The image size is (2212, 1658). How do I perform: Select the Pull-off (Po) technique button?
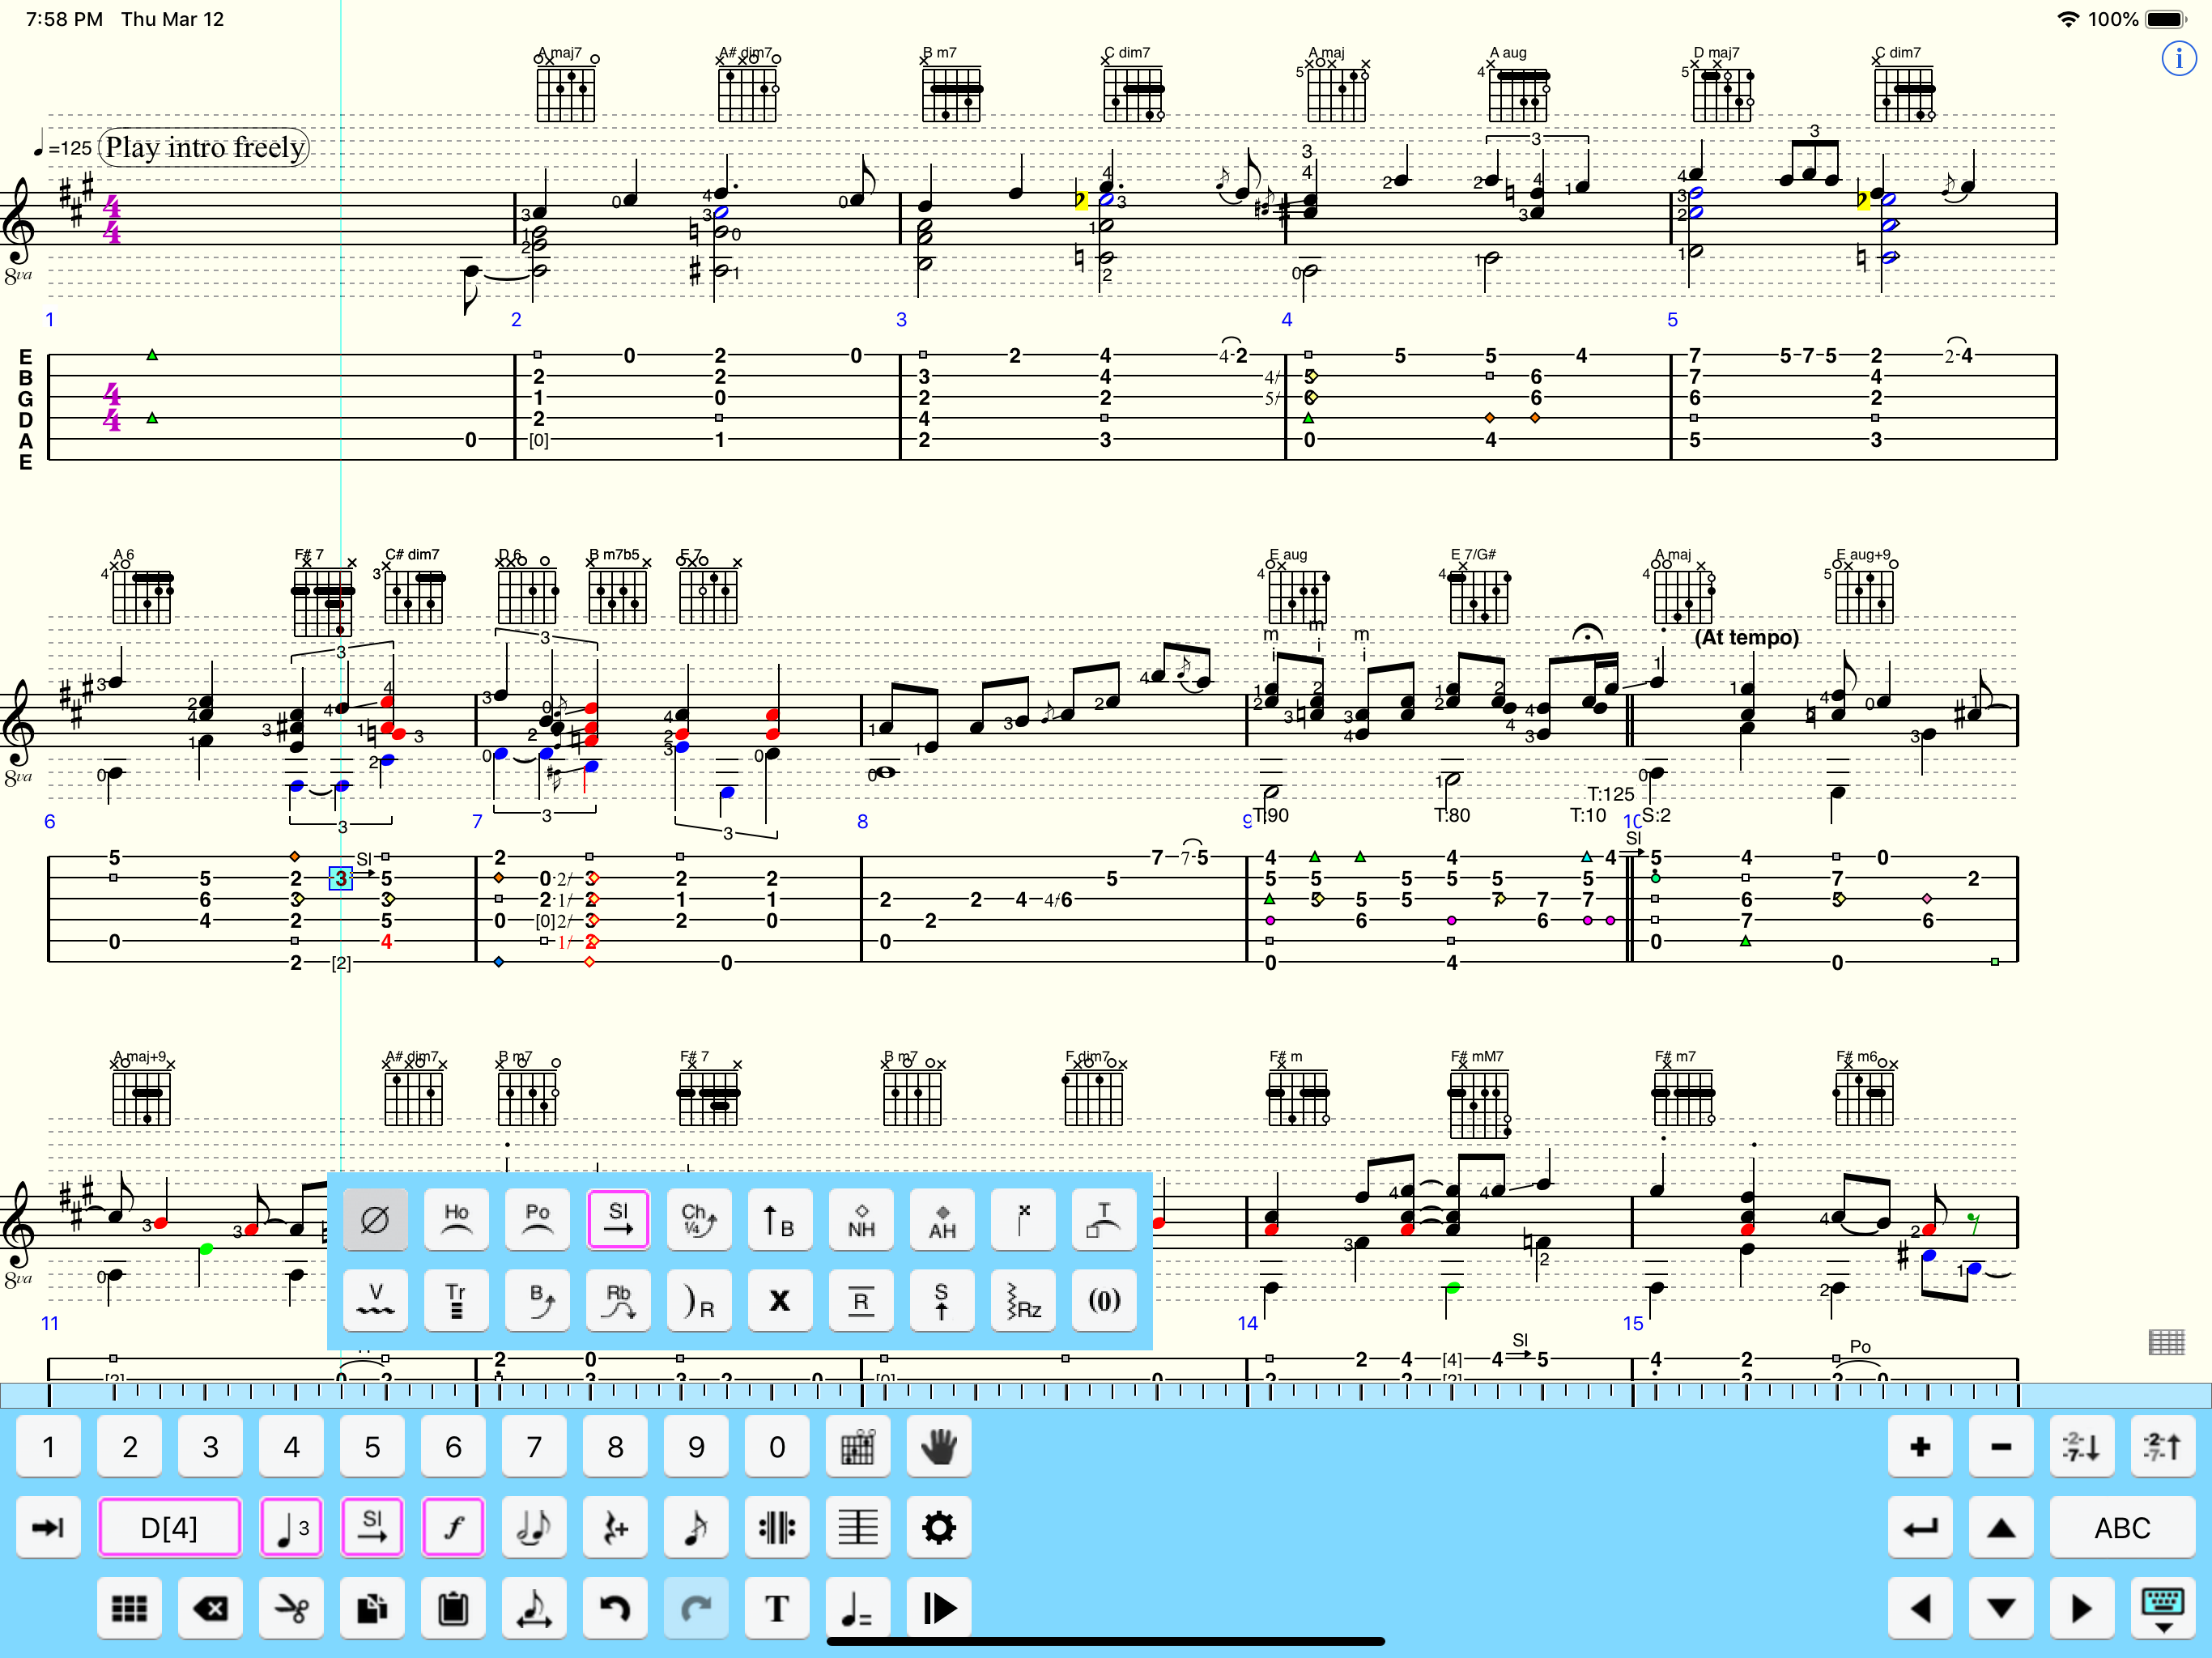(x=537, y=1219)
